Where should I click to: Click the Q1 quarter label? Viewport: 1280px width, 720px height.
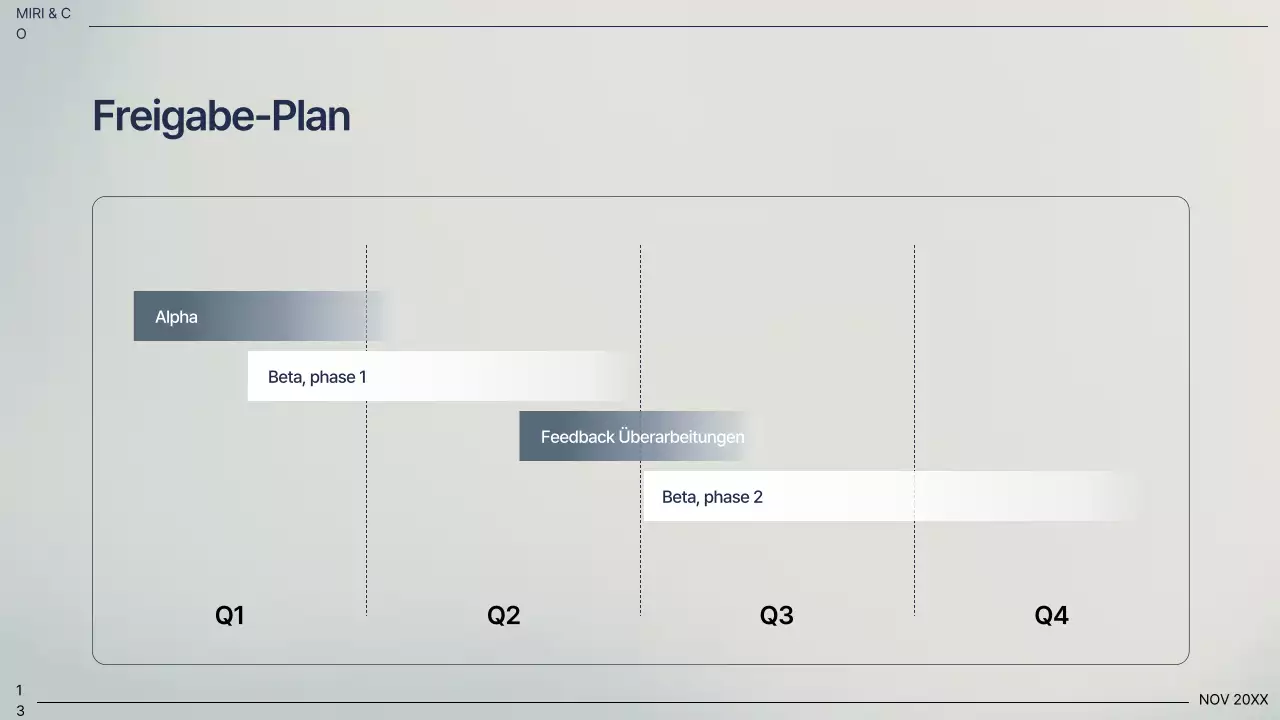[229, 615]
